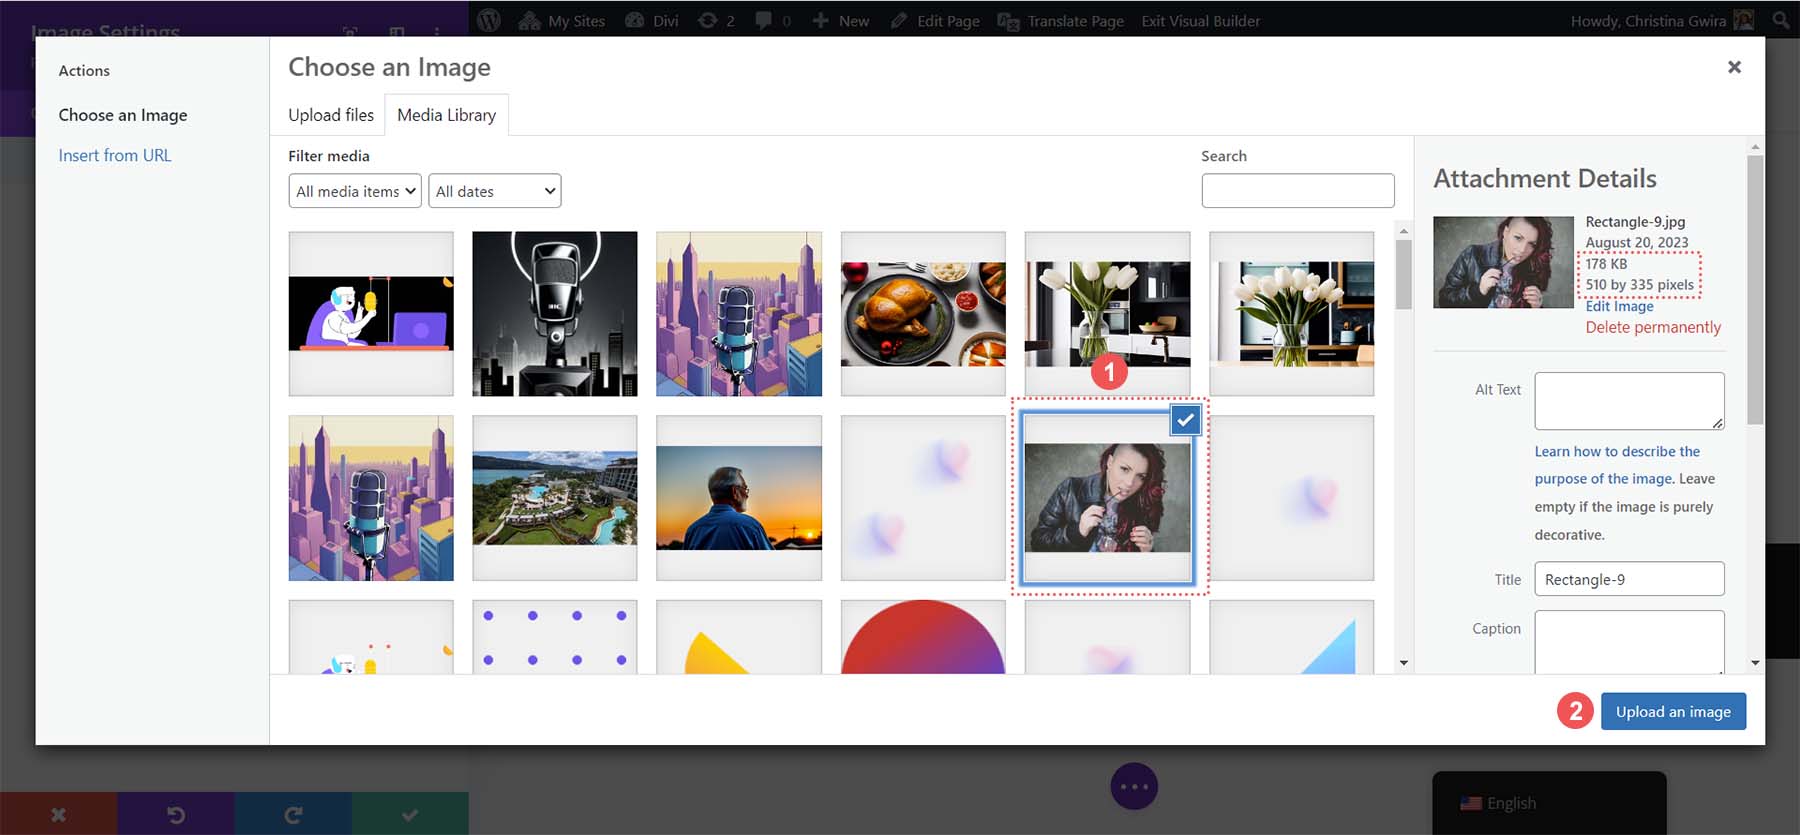Click the August 20, 2023 date text
1800x835 pixels.
pyautogui.click(x=1637, y=243)
